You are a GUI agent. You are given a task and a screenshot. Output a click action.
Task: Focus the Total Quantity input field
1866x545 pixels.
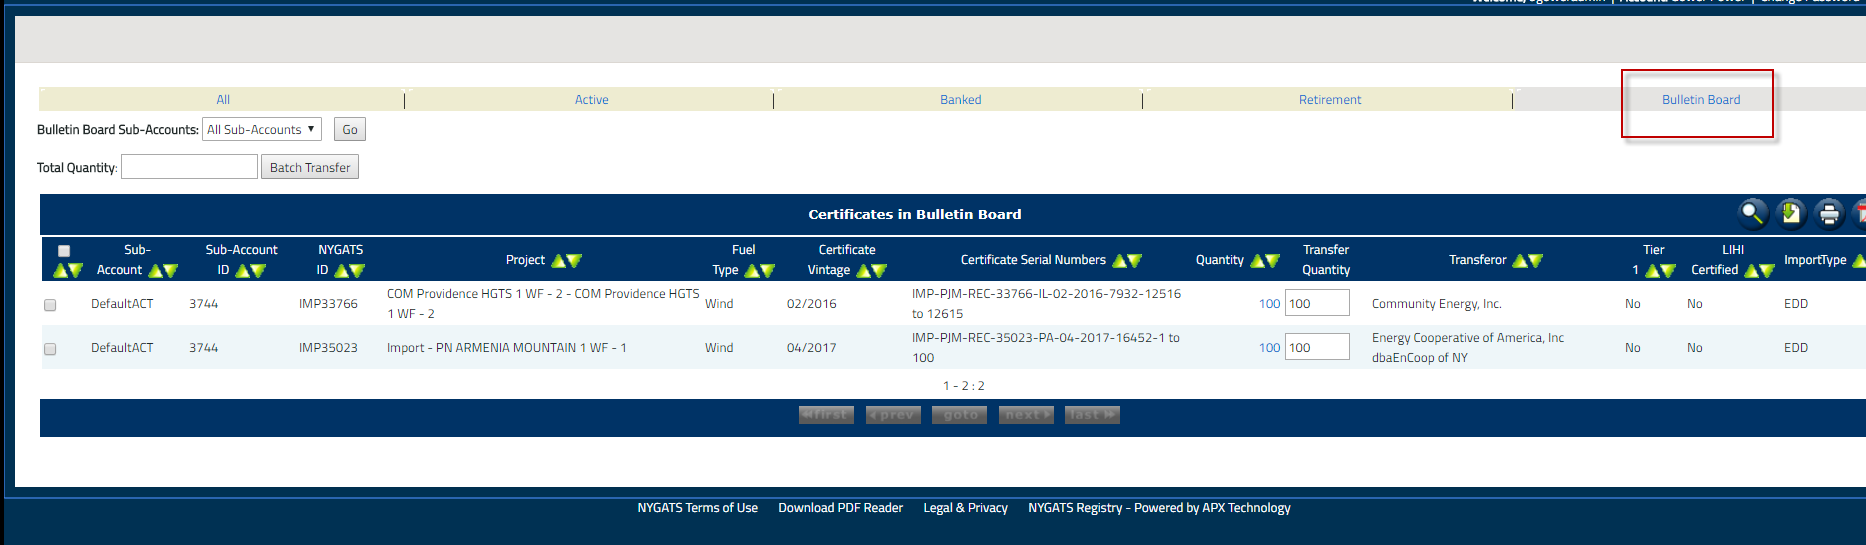189,167
